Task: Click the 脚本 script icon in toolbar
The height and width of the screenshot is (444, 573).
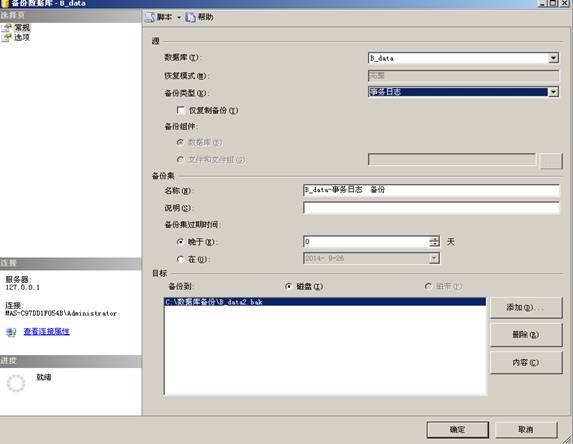Action: [150, 17]
